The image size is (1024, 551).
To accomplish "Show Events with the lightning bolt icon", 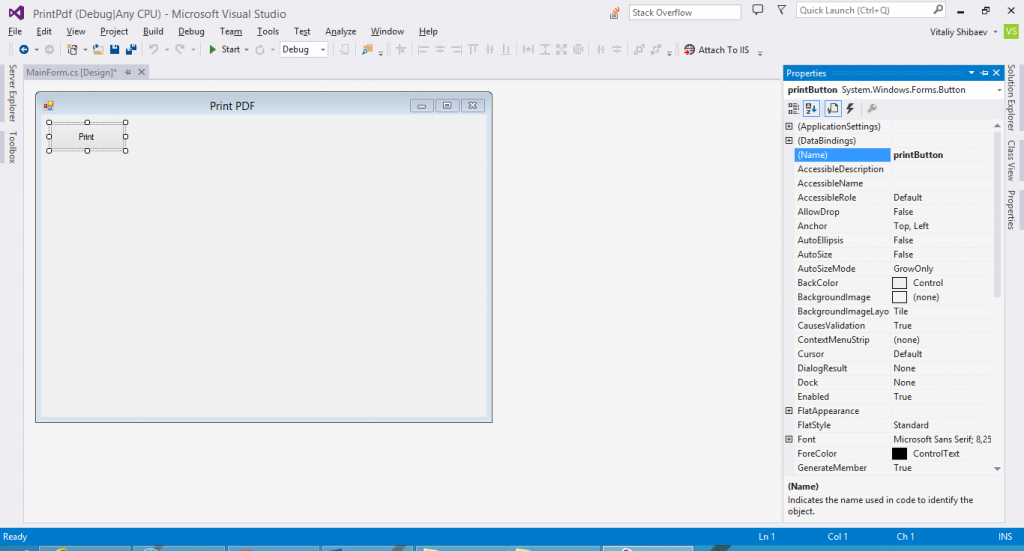I will 850,109.
